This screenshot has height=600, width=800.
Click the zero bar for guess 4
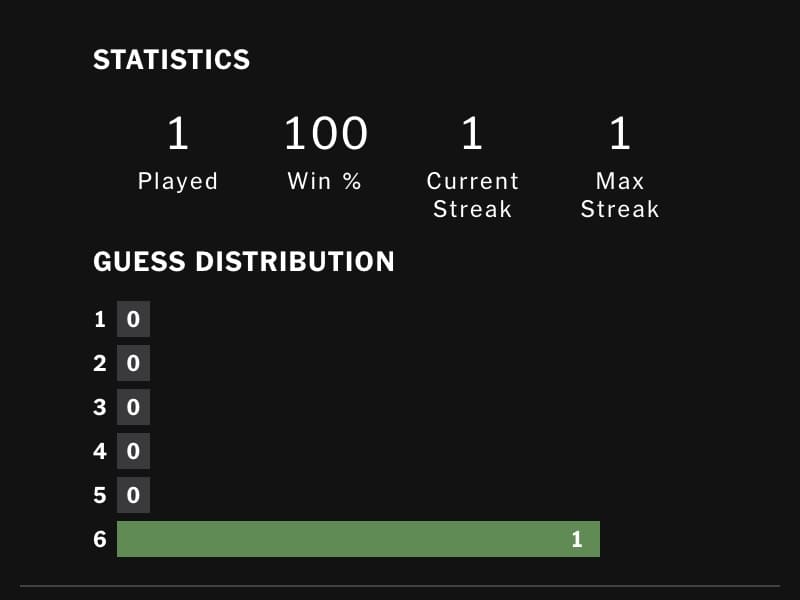133,451
